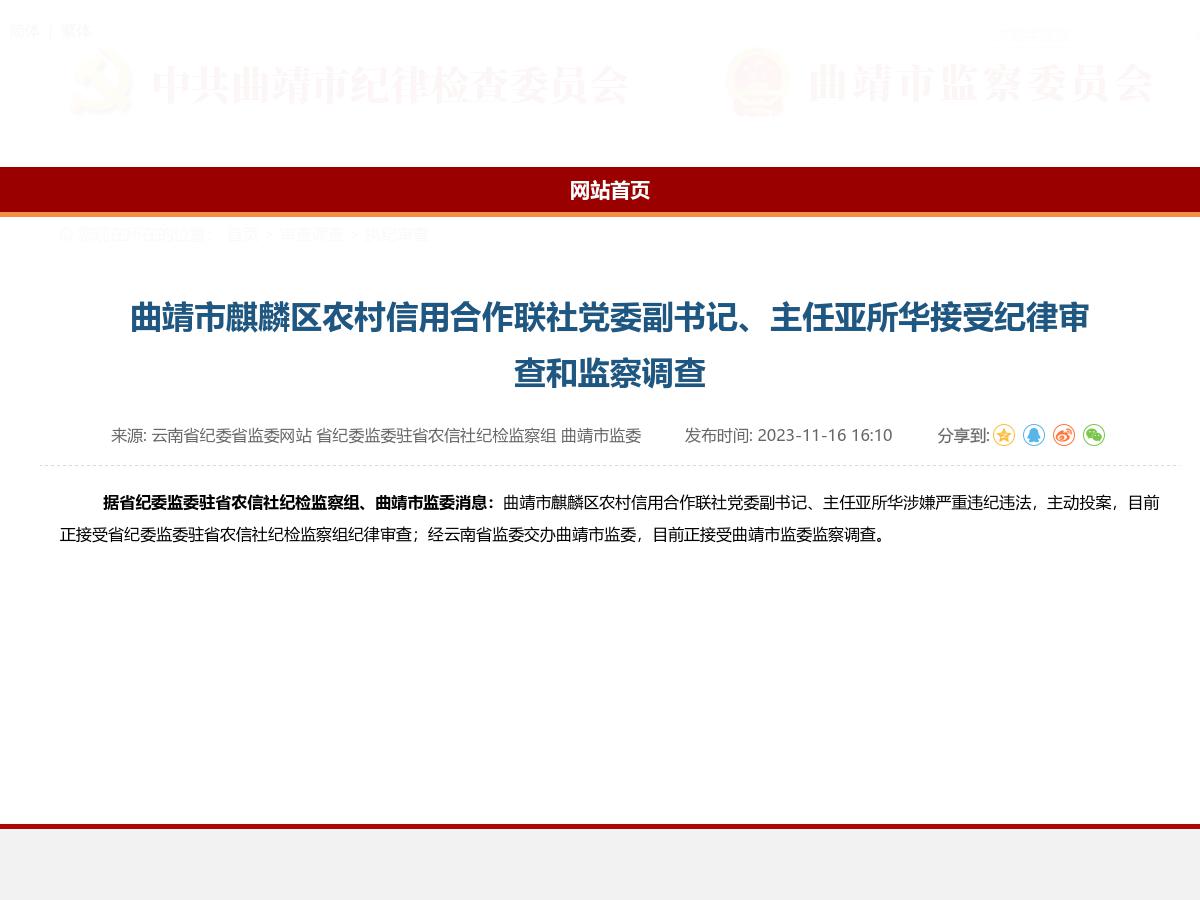Share the article to Sina Weibo
This screenshot has width=1200, height=900.
(1062, 436)
